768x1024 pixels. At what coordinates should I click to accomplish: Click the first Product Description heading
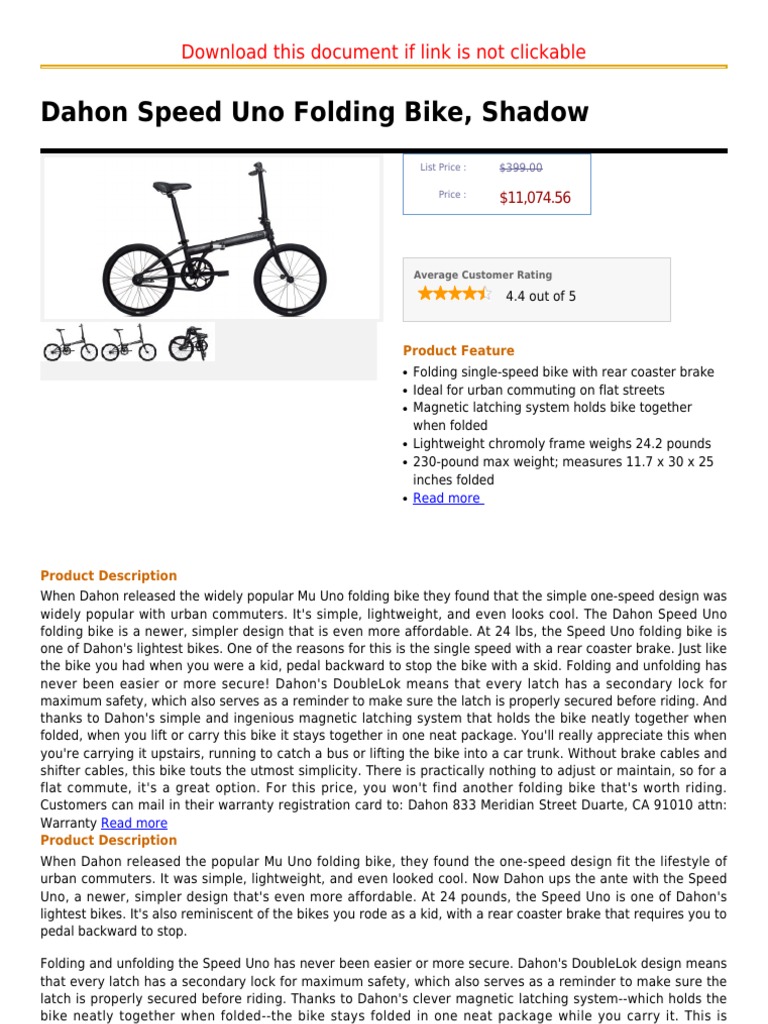click(x=108, y=576)
